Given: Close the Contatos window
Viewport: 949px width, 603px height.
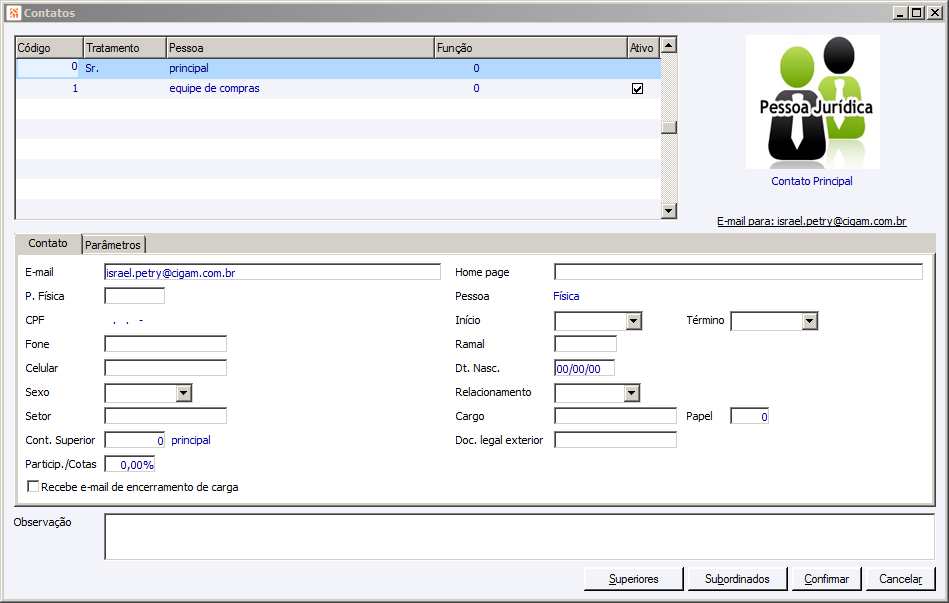Looking at the screenshot, I should (936, 13).
